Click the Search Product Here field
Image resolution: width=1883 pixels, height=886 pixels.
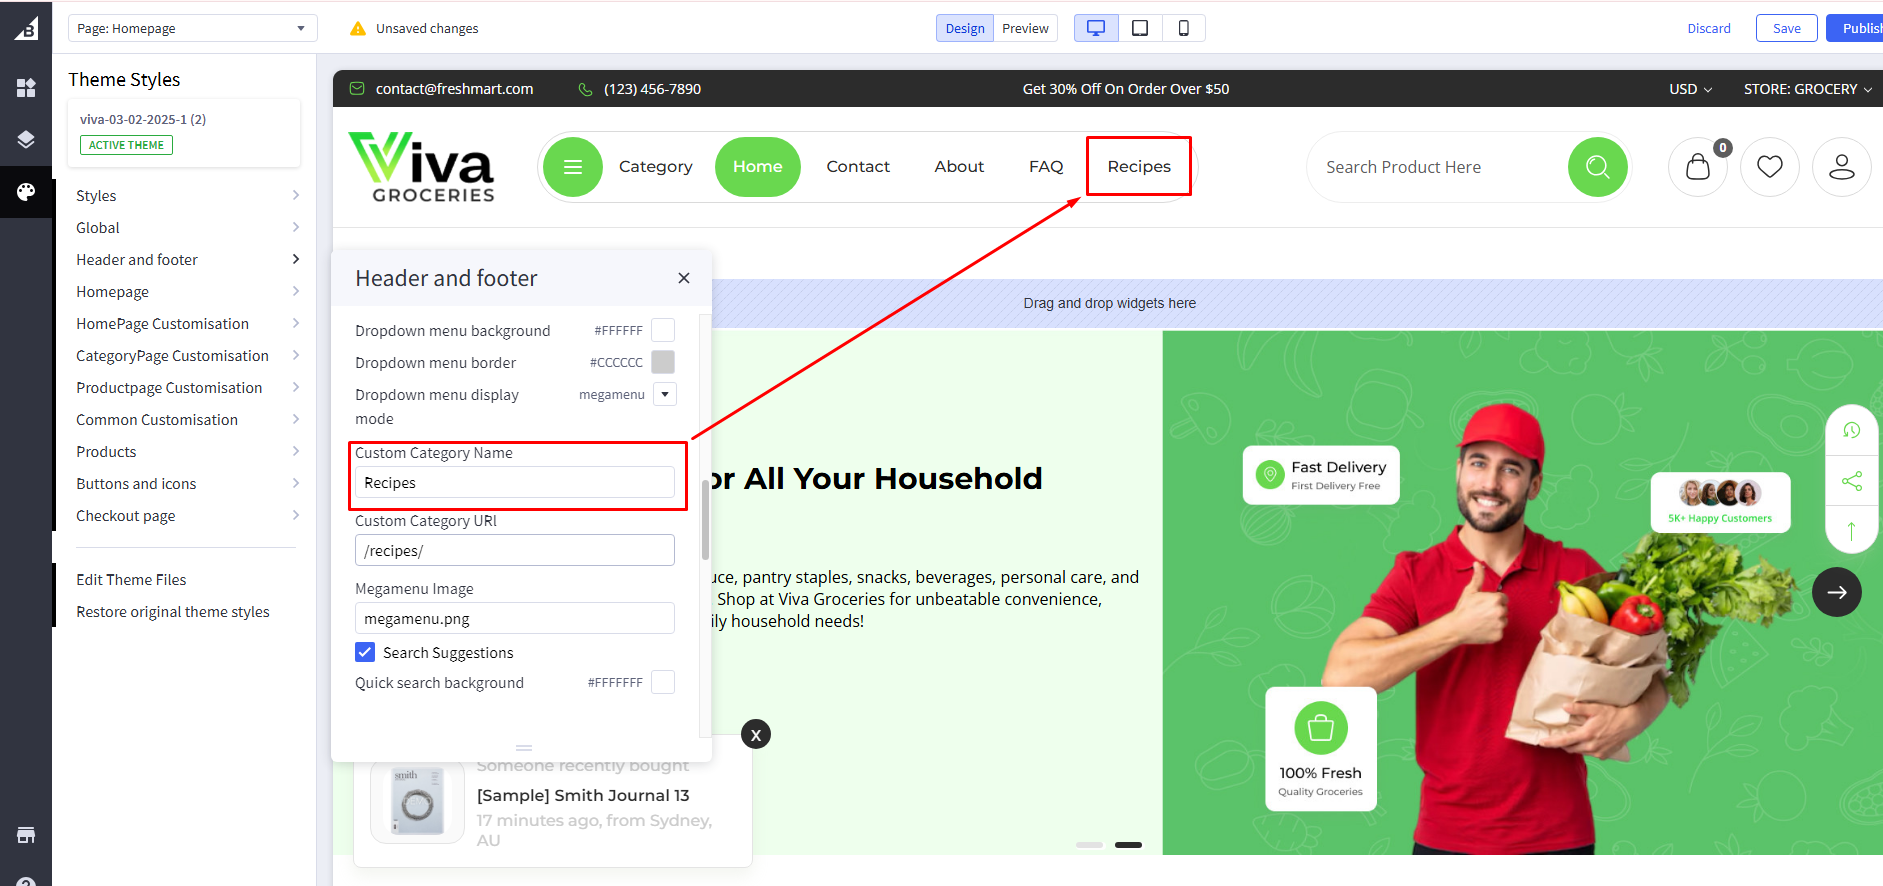pos(1437,167)
